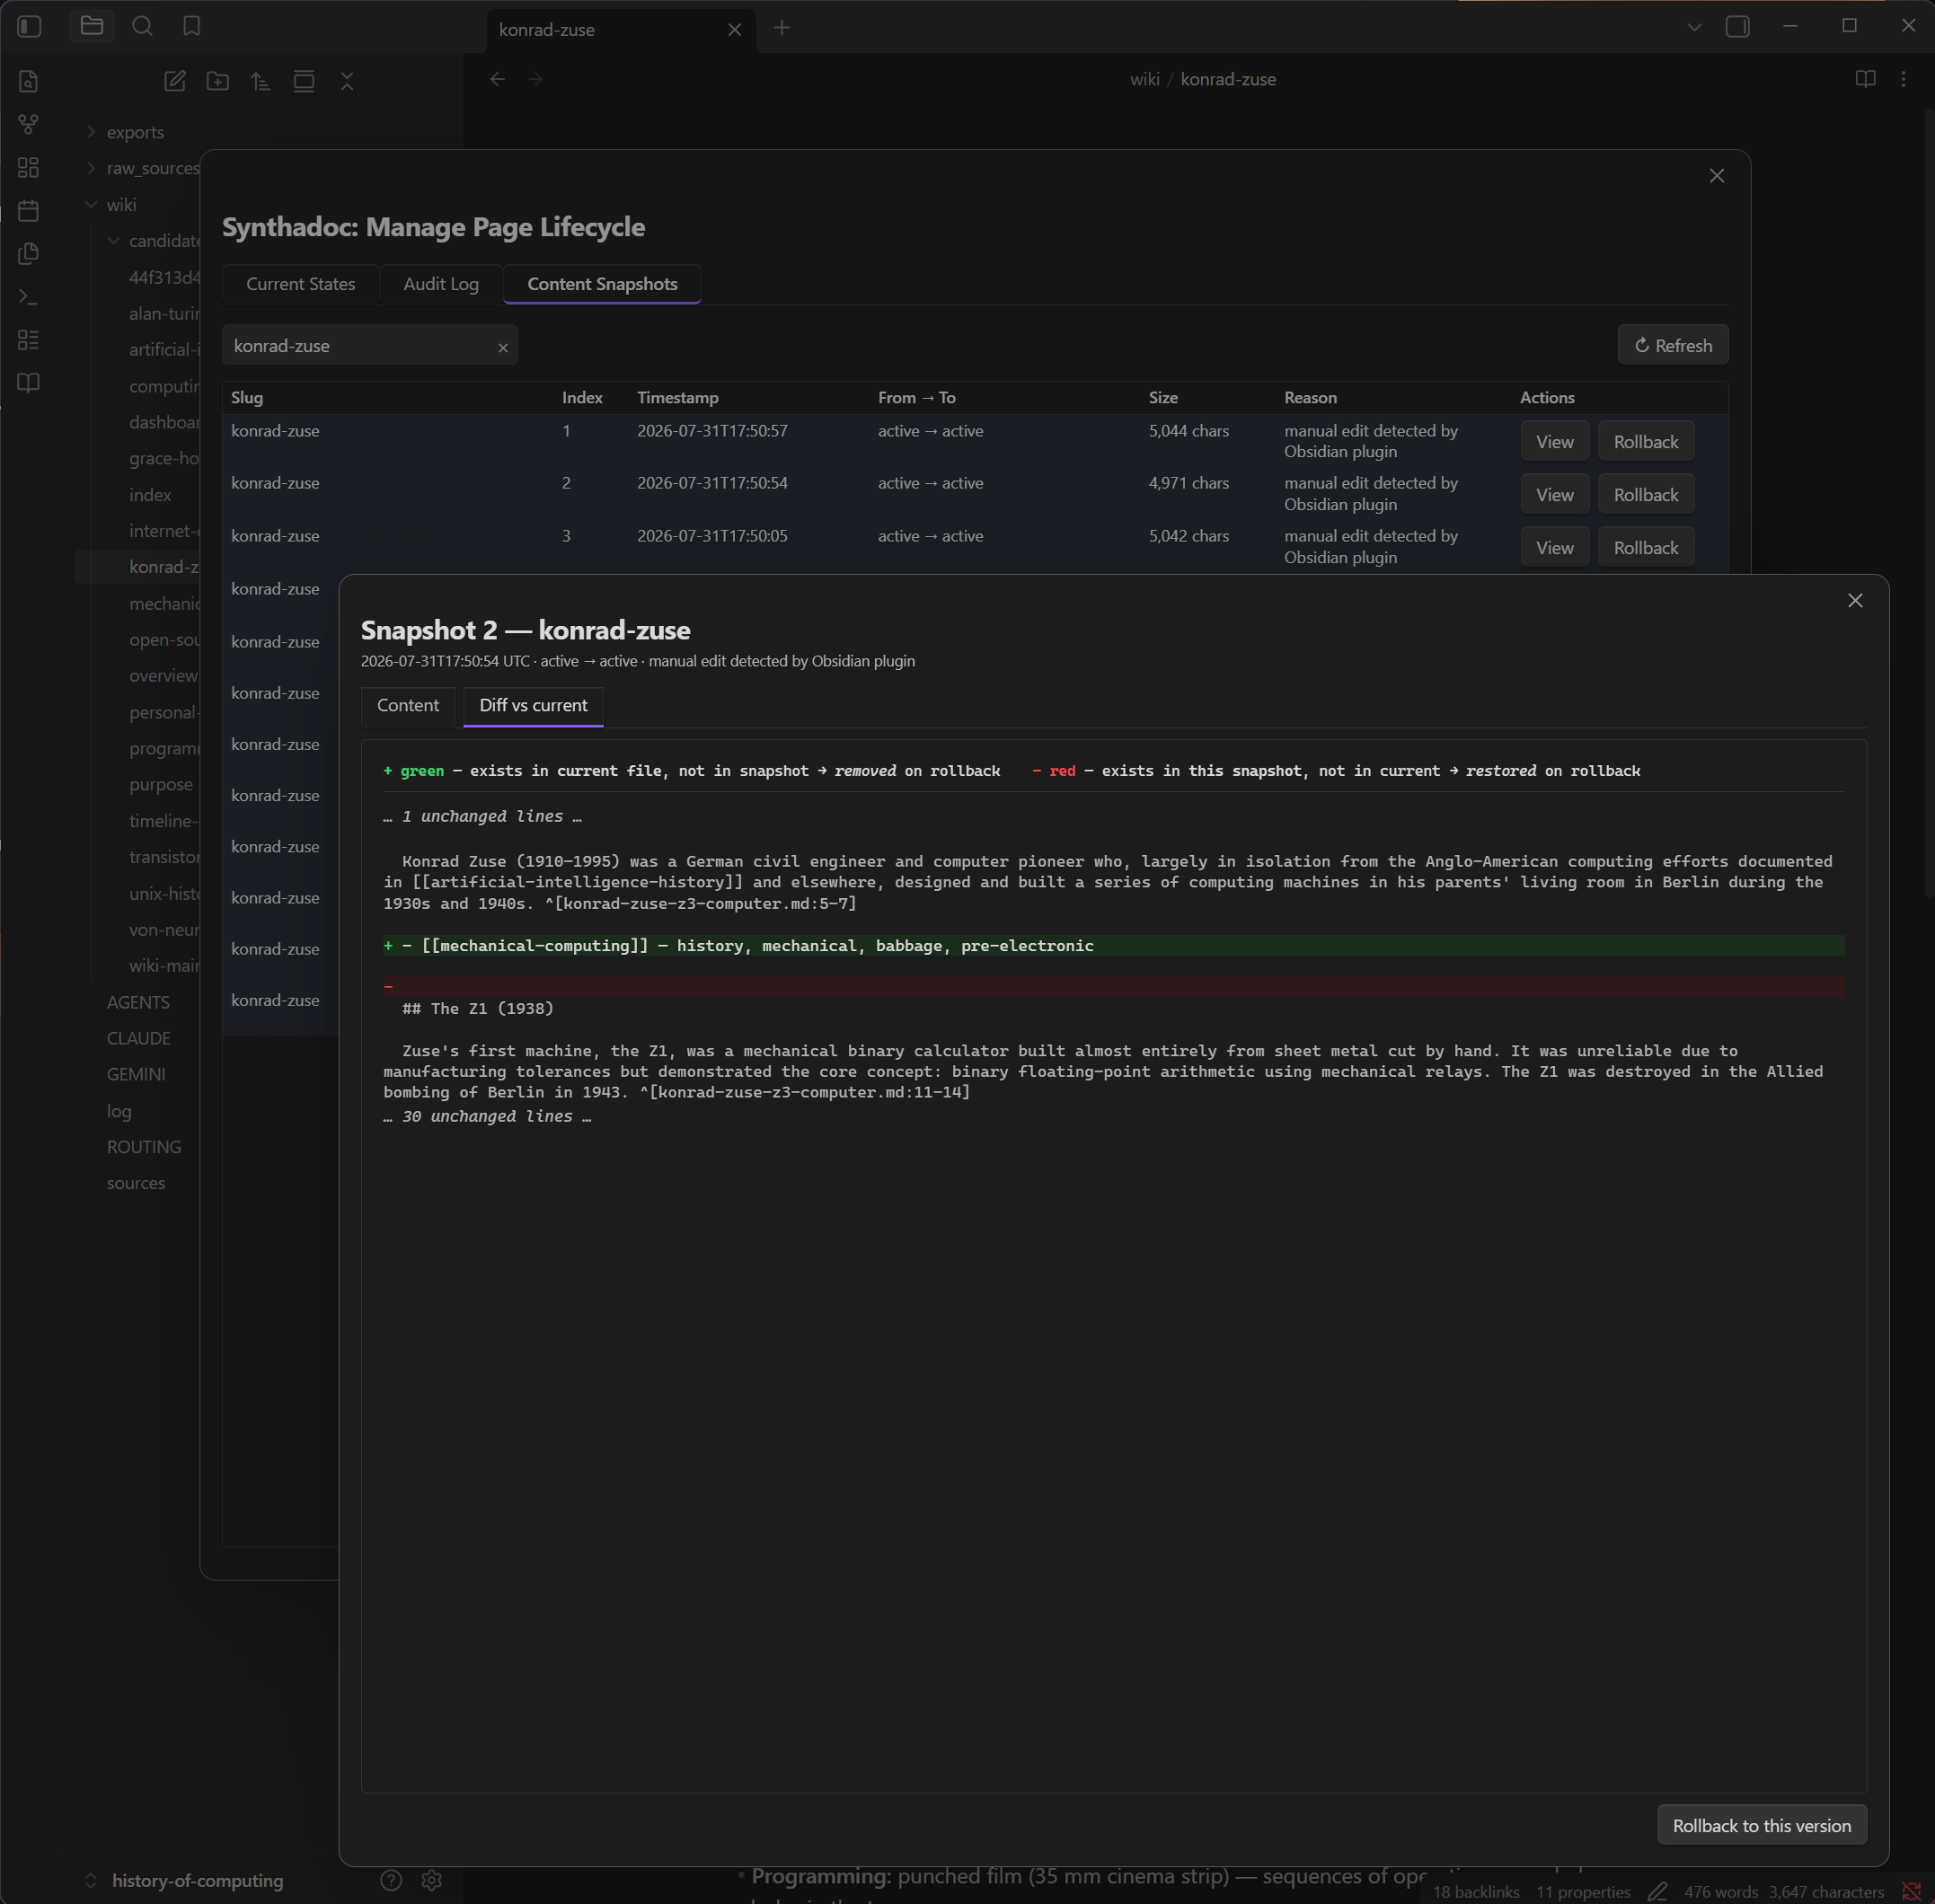
Task: Collapse the candidates folder
Action: tap(113, 241)
